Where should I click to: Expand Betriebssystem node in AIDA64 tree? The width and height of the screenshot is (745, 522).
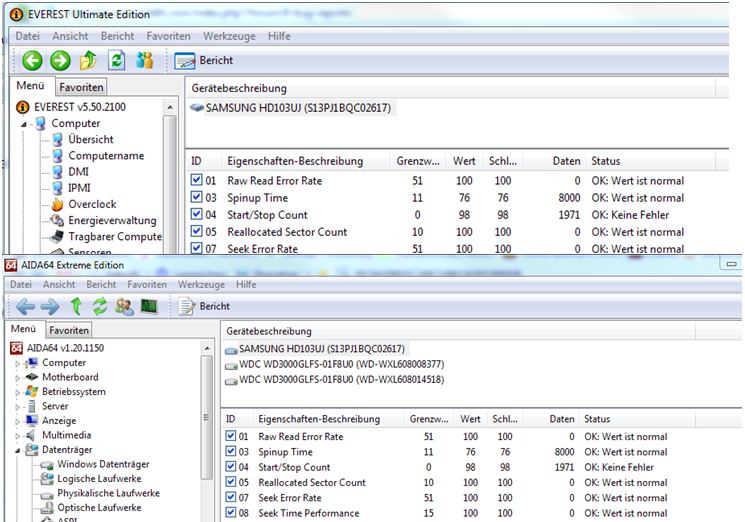(18, 392)
